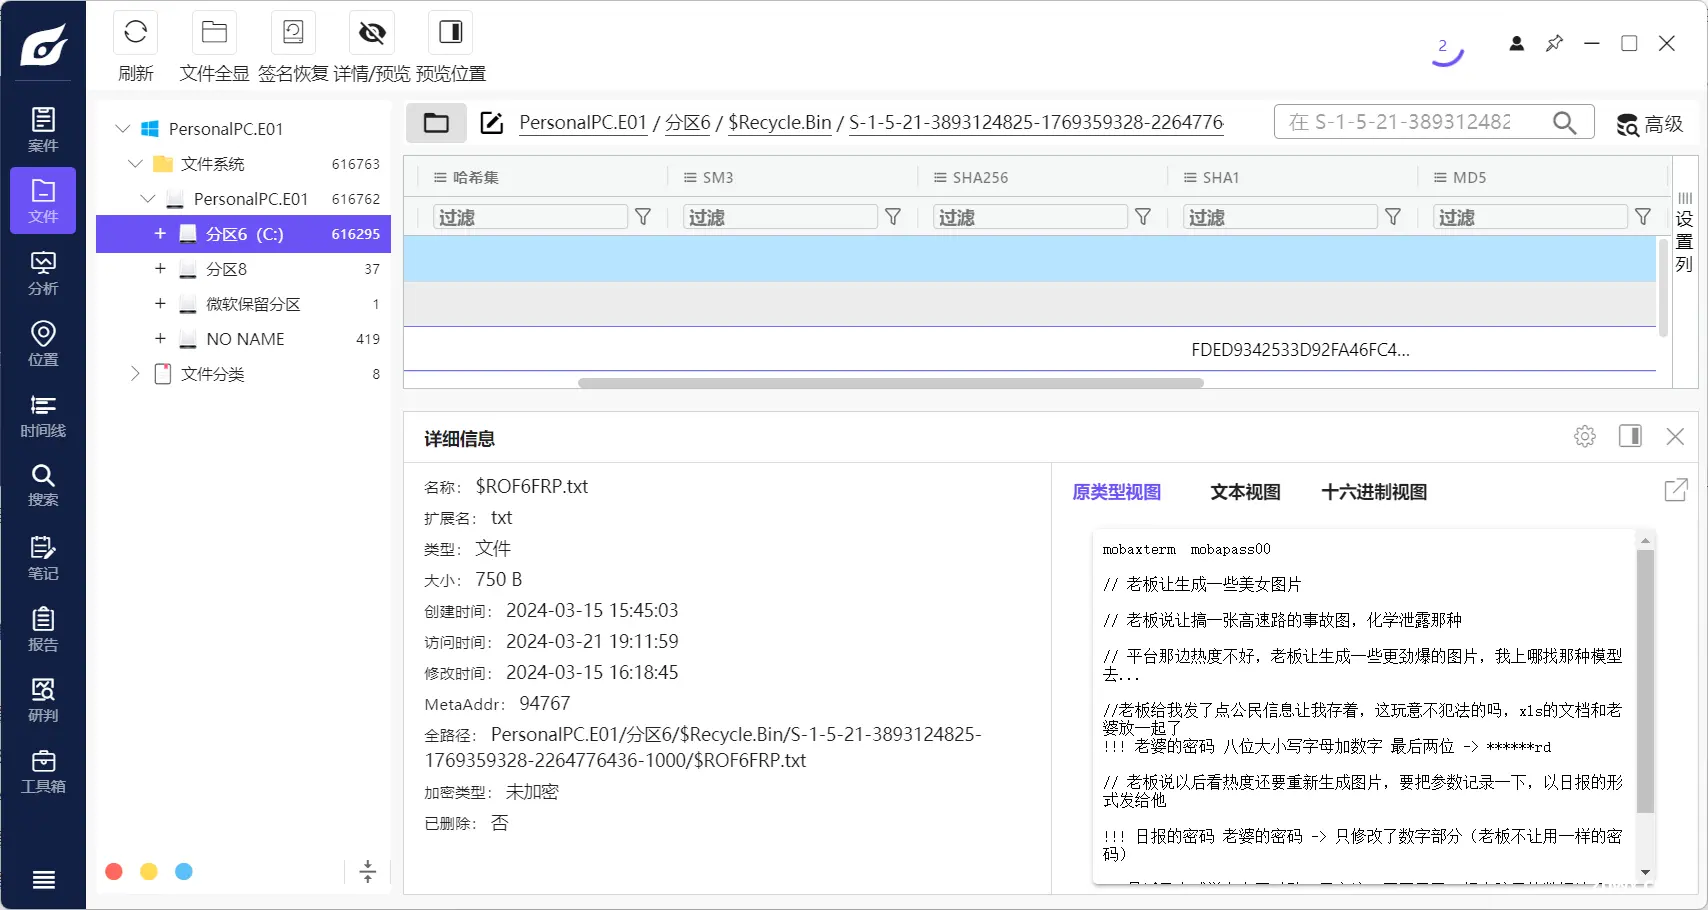Click the S-1-5-21 folder breadcrumb link
Screen dimensions: 1708x910
click(1036, 122)
